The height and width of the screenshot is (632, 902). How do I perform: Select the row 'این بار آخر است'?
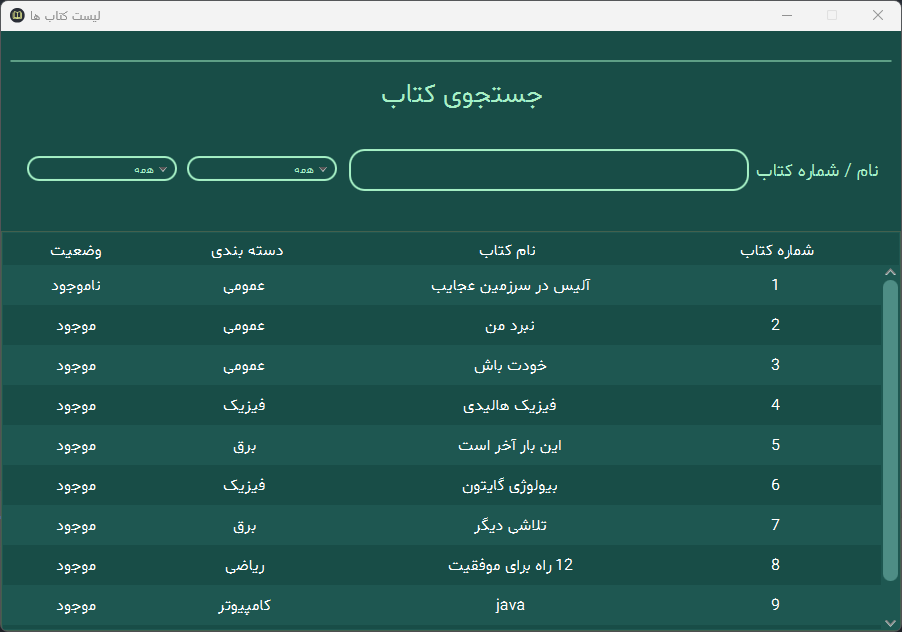click(442, 445)
